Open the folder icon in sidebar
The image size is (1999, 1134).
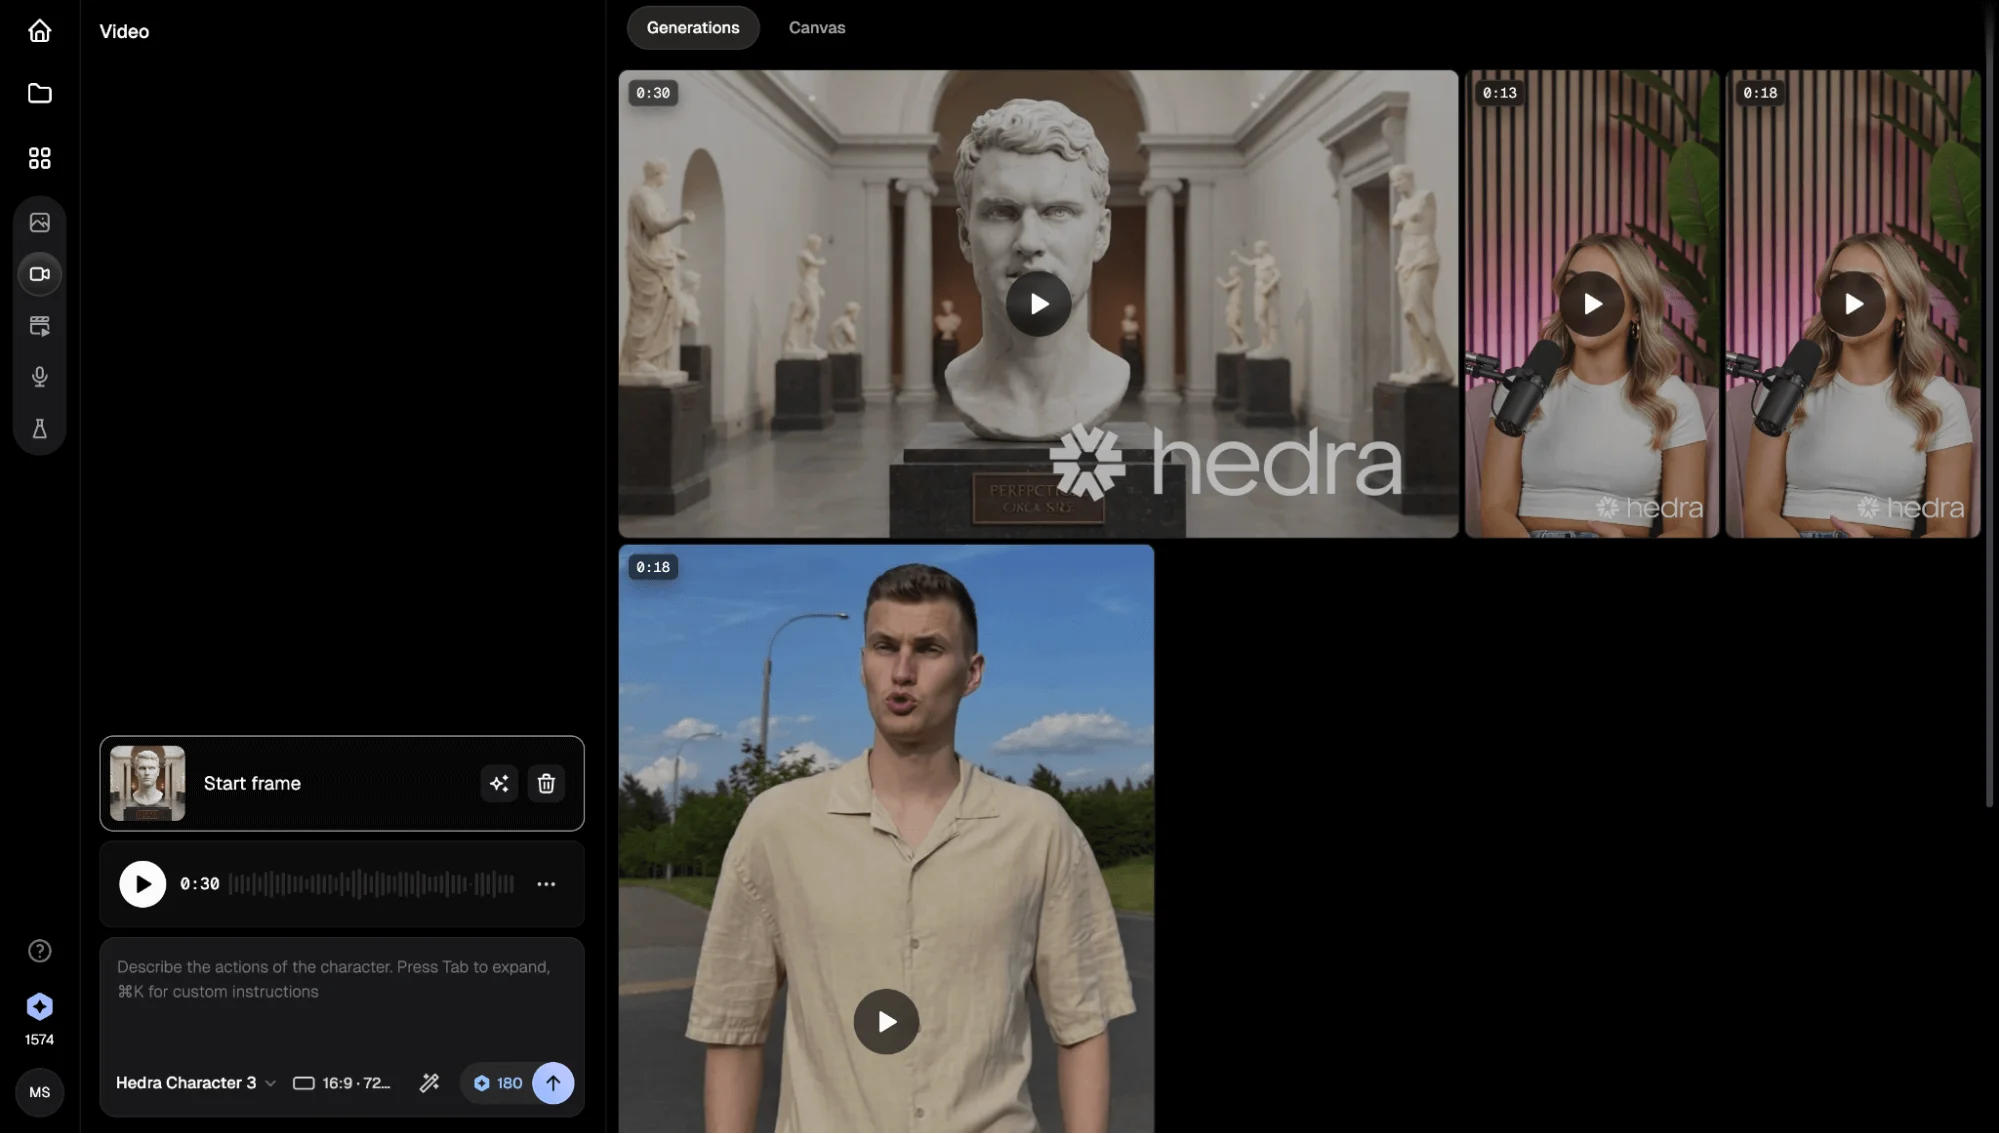pos(39,93)
